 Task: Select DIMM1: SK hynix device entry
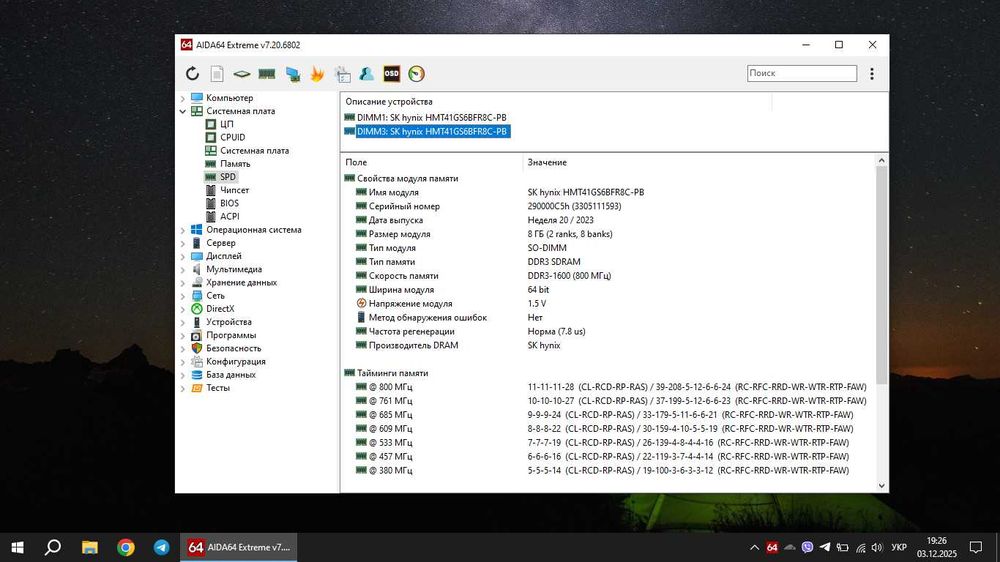click(431, 117)
